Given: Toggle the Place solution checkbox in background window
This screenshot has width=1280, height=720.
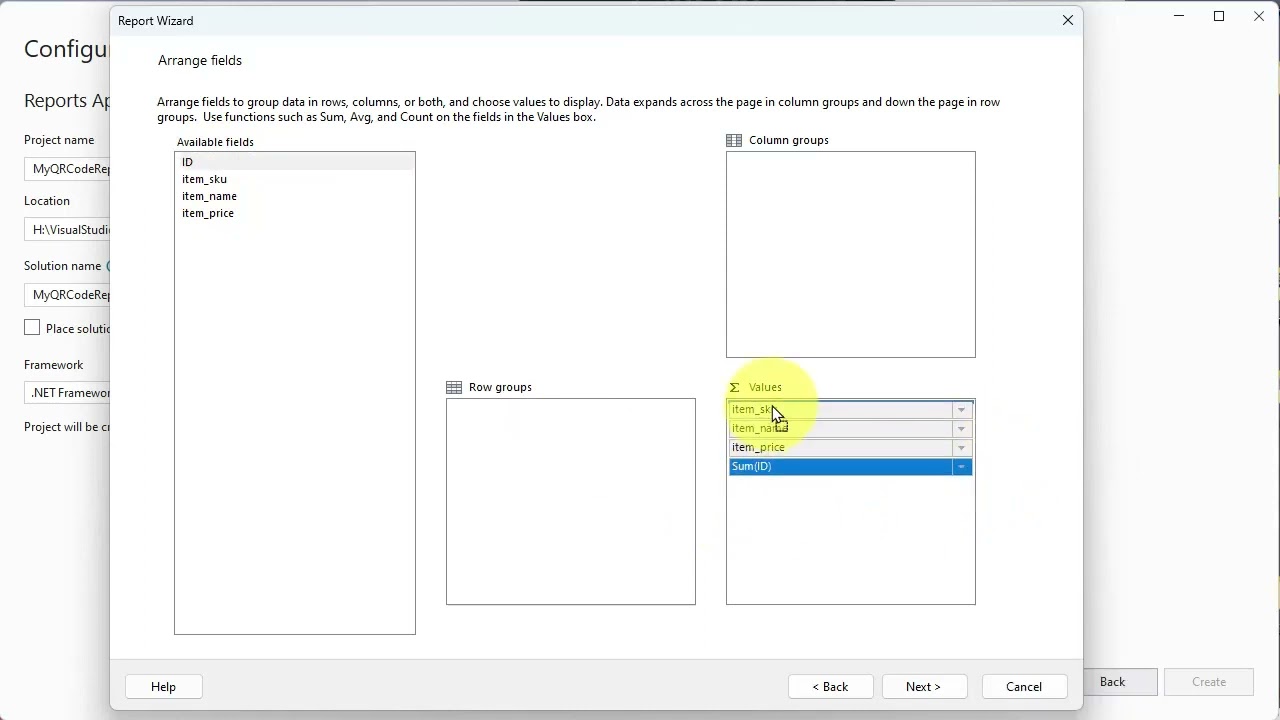Looking at the screenshot, I should click(32, 328).
